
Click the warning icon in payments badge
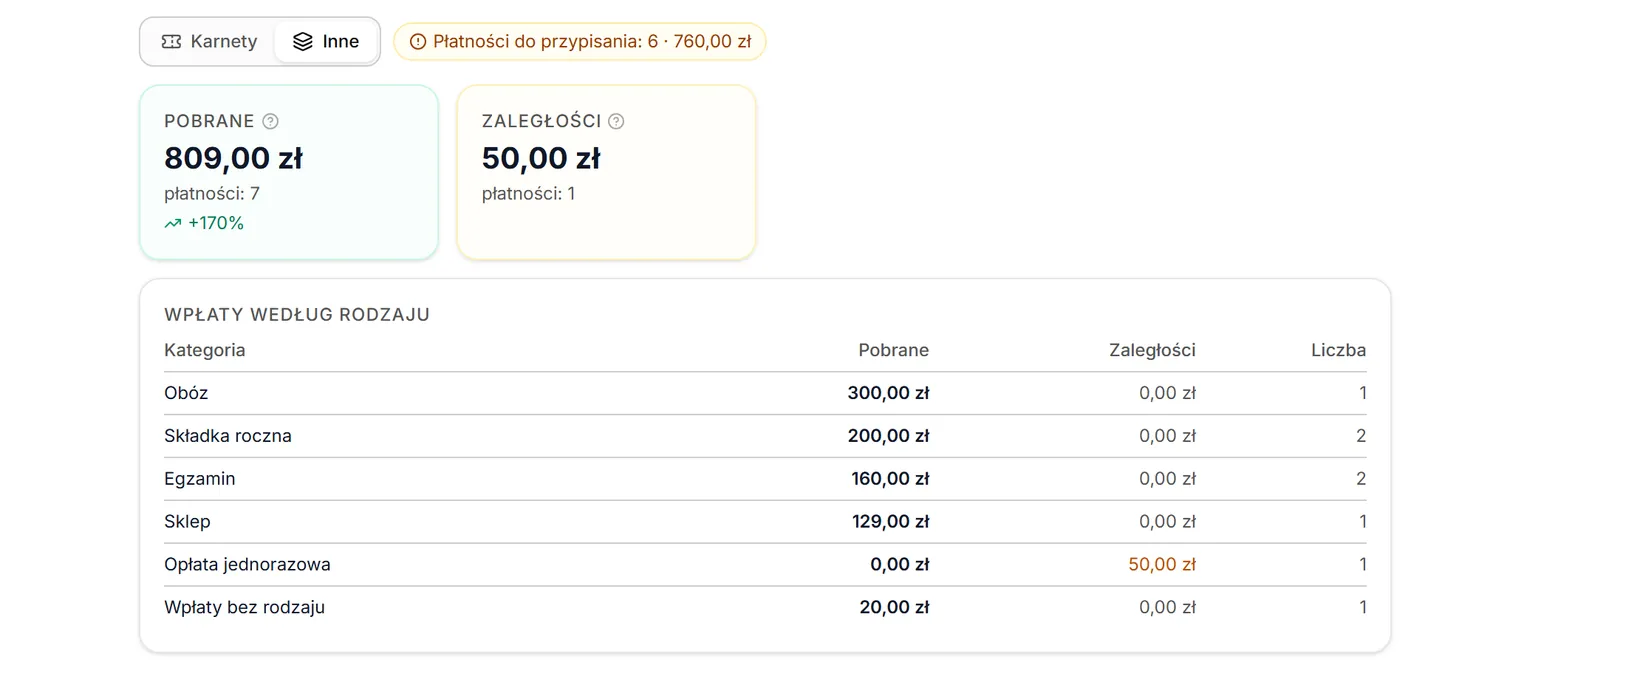coord(418,42)
